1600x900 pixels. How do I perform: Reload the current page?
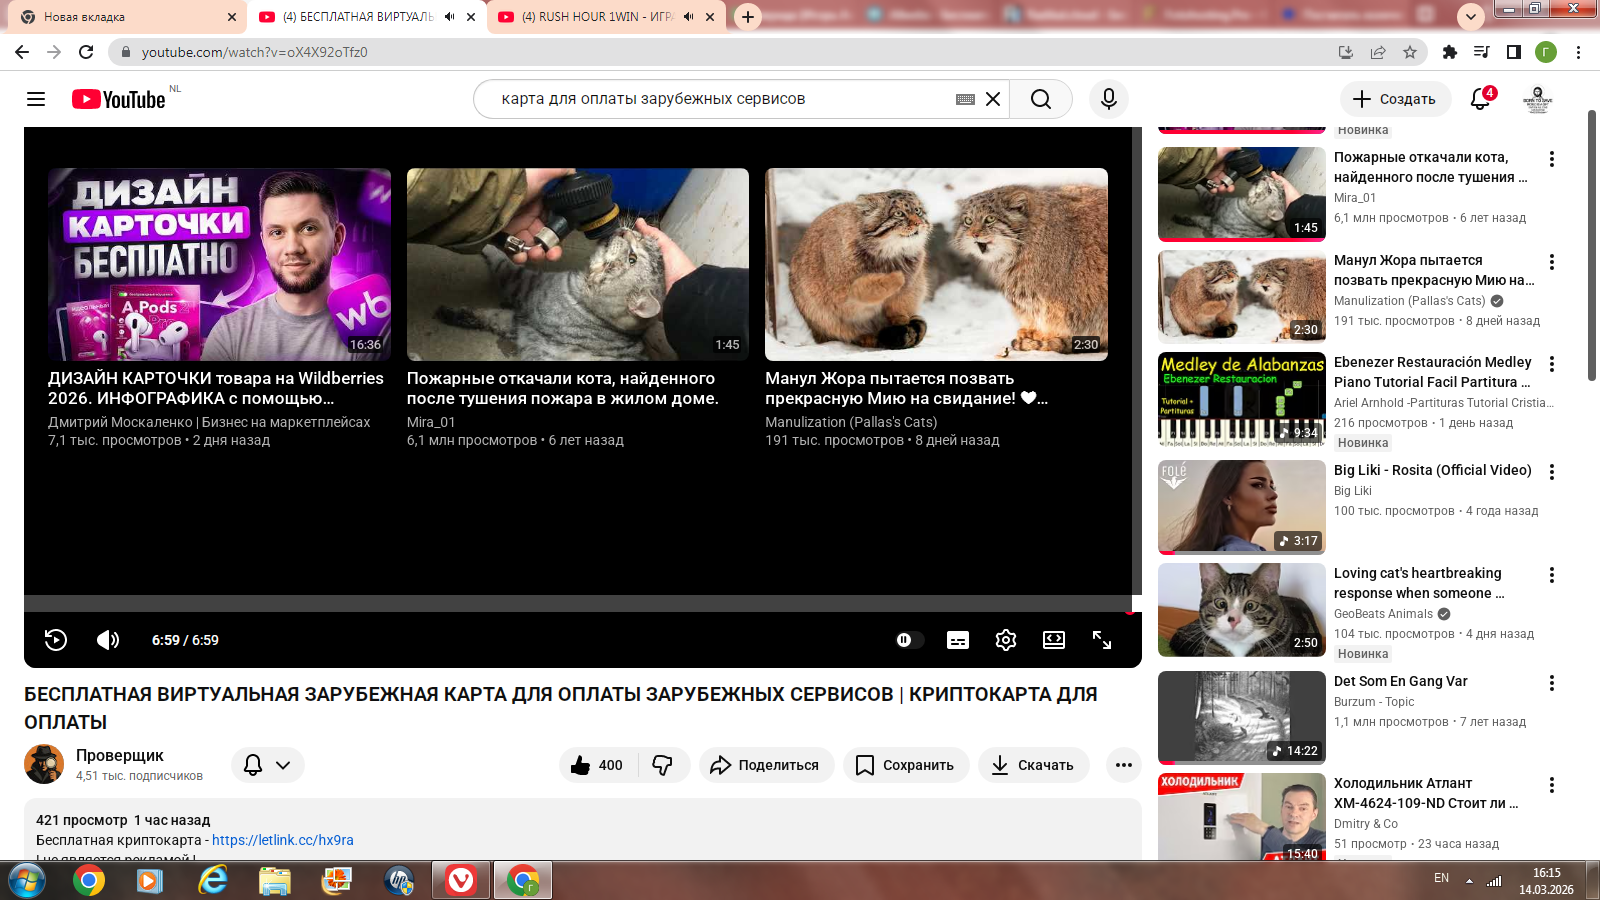tap(86, 52)
